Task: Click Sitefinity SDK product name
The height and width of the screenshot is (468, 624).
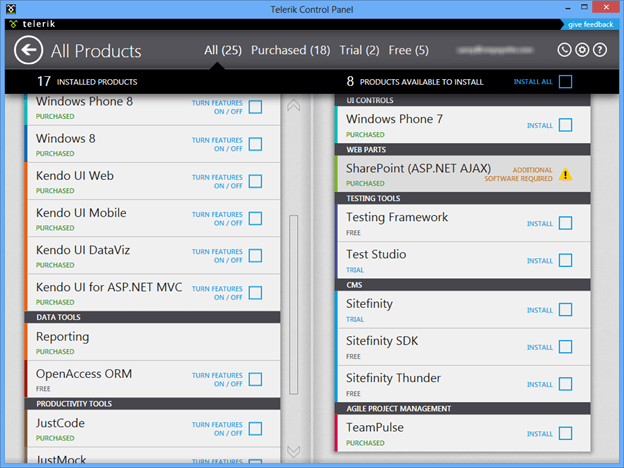Action: (382, 341)
